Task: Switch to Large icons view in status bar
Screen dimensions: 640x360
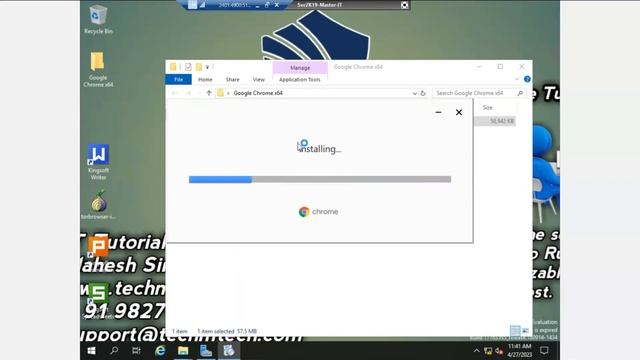Action: [525, 330]
